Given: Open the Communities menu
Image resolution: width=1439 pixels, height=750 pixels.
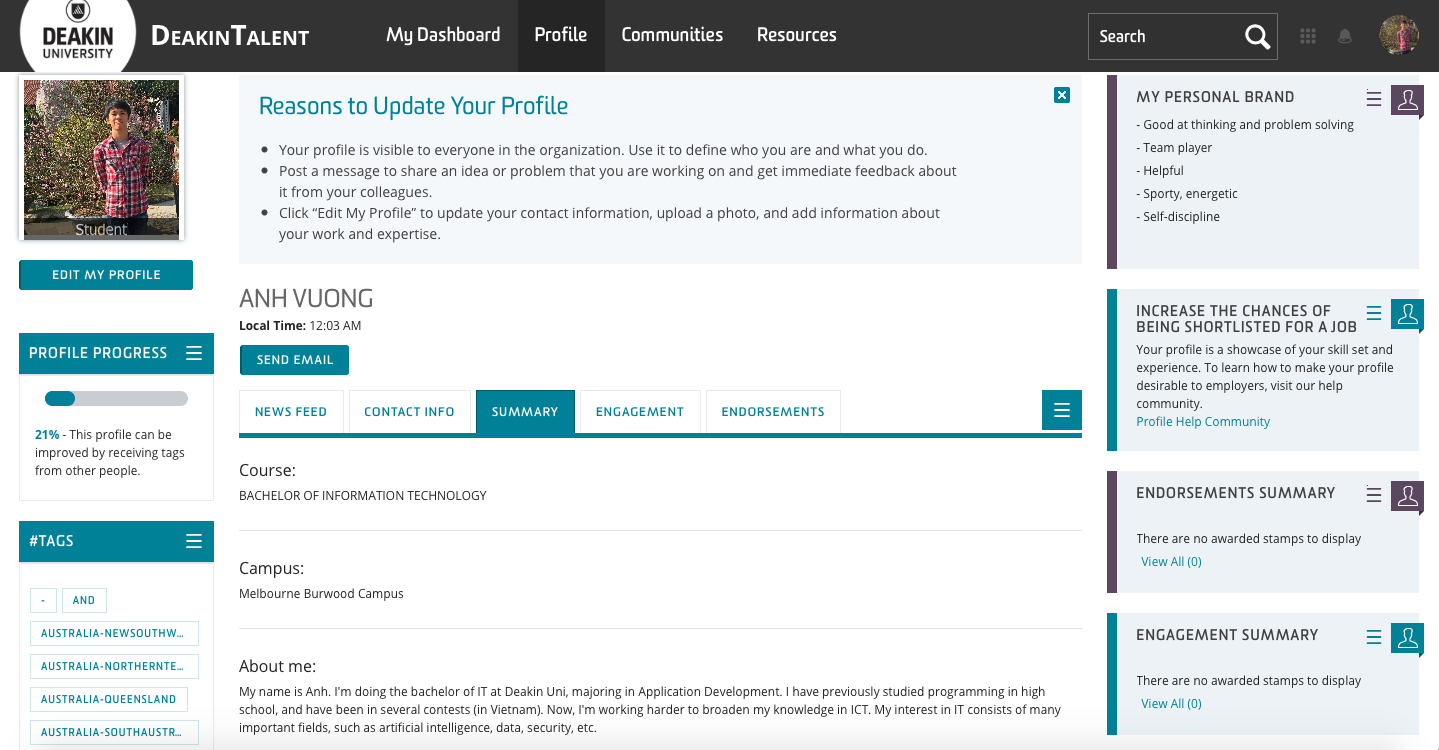Looking at the screenshot, I should 672,35.
